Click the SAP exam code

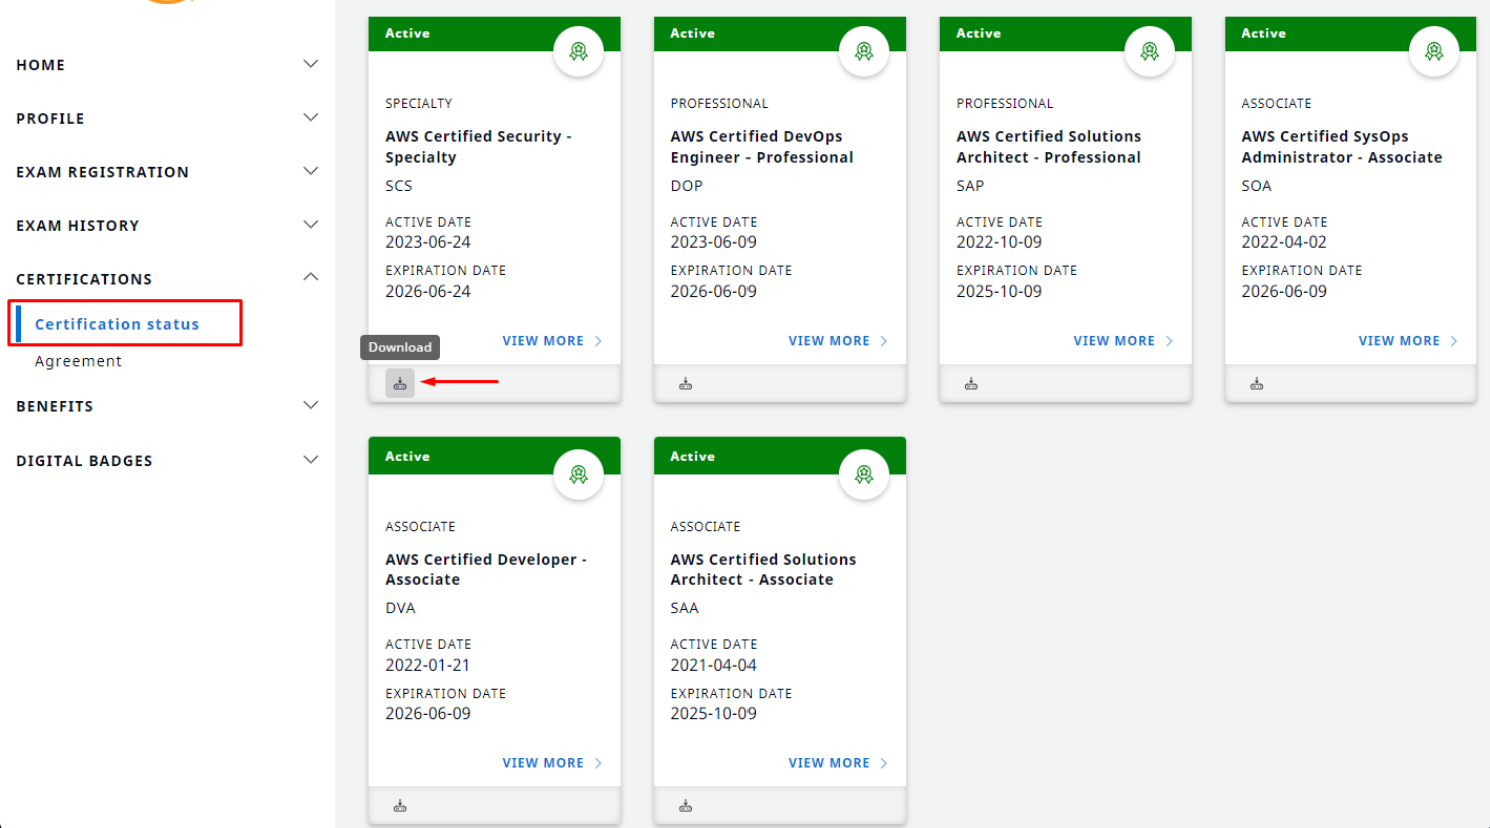pyautogui.click(x=970, y=186)
